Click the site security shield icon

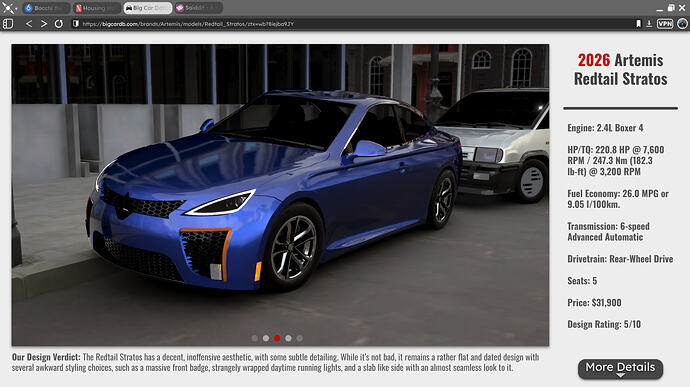pyautogui.click(x=76, y=24)
